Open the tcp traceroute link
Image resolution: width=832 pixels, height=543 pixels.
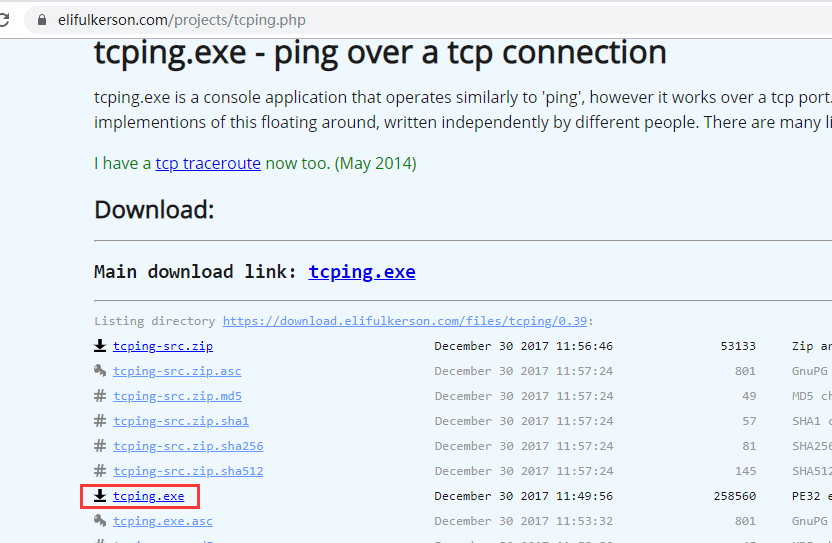pos(208,163)
